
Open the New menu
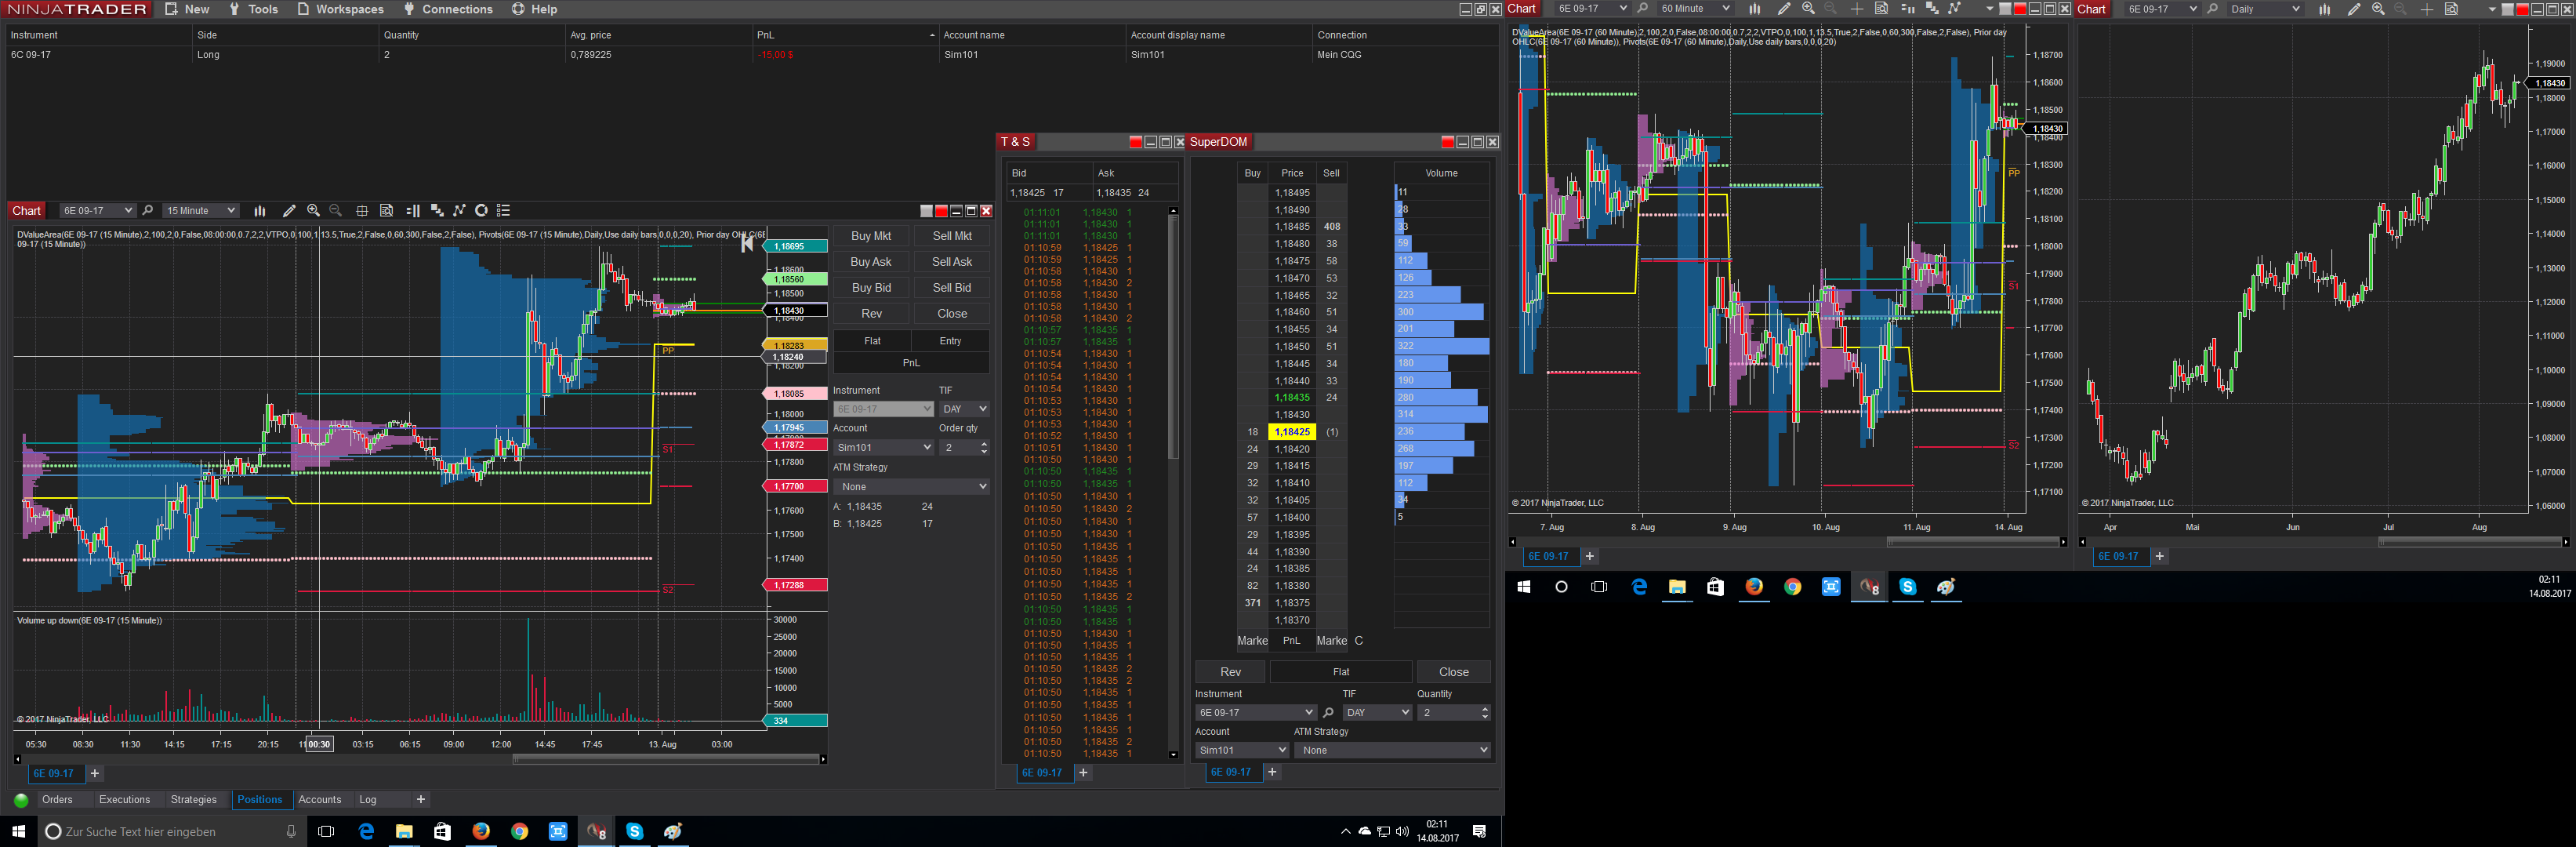coord(187,9)
